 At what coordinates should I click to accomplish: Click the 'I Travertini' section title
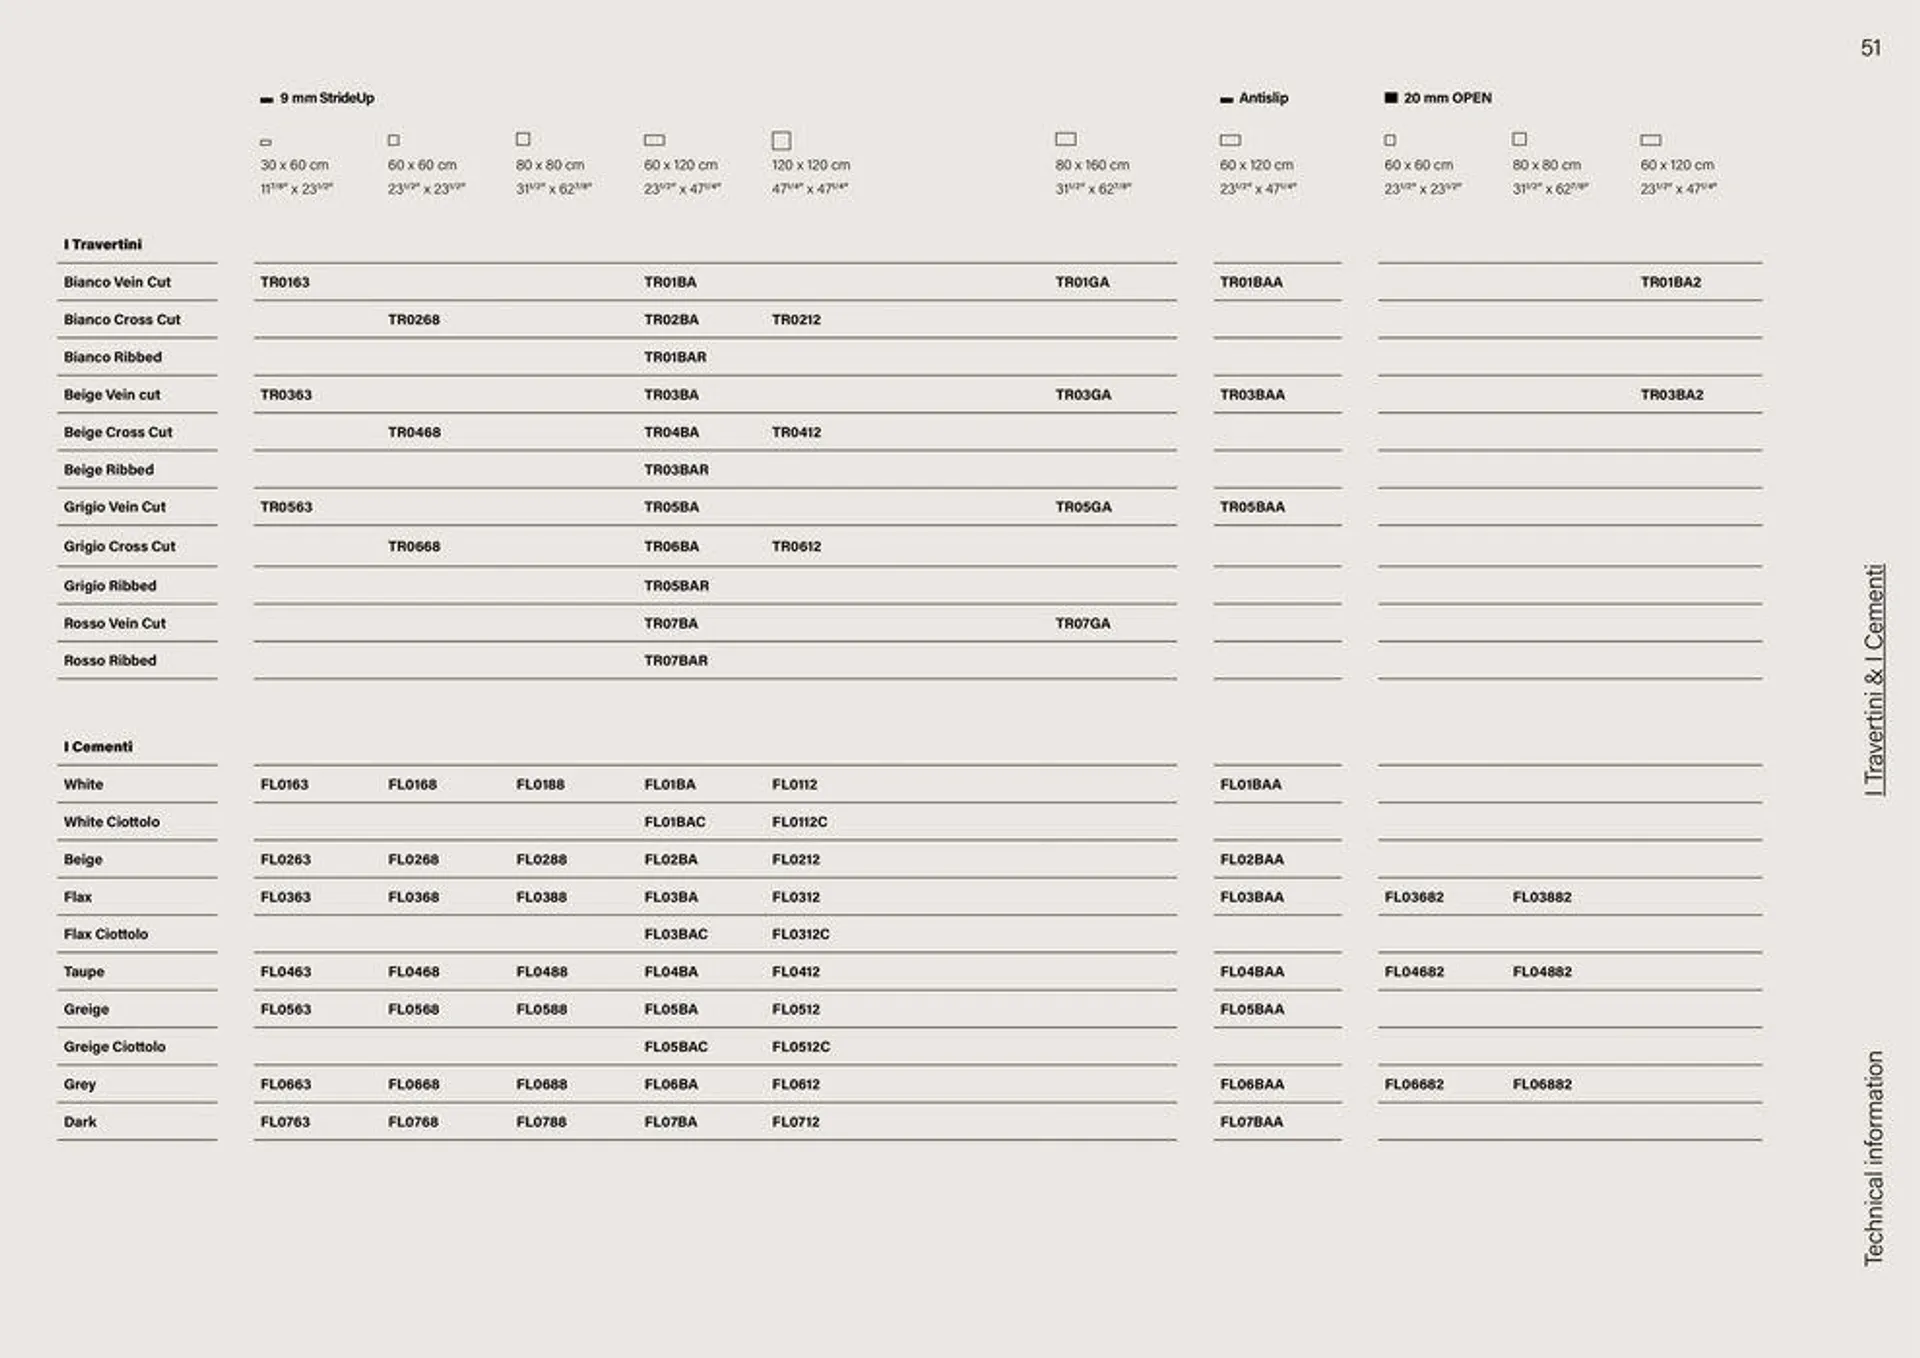click(x=103, y=244)
